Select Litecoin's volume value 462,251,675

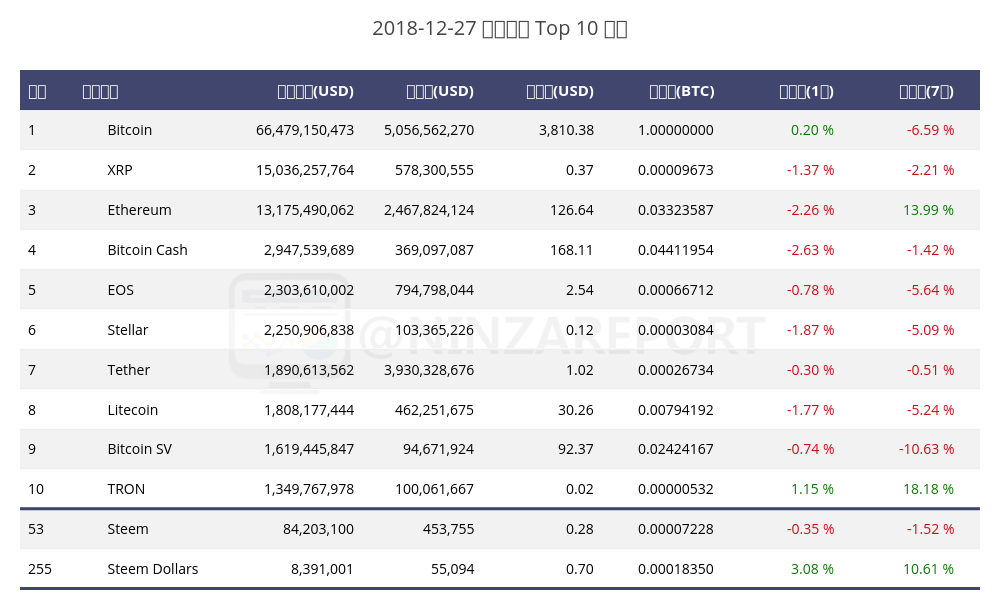(434, 410)
